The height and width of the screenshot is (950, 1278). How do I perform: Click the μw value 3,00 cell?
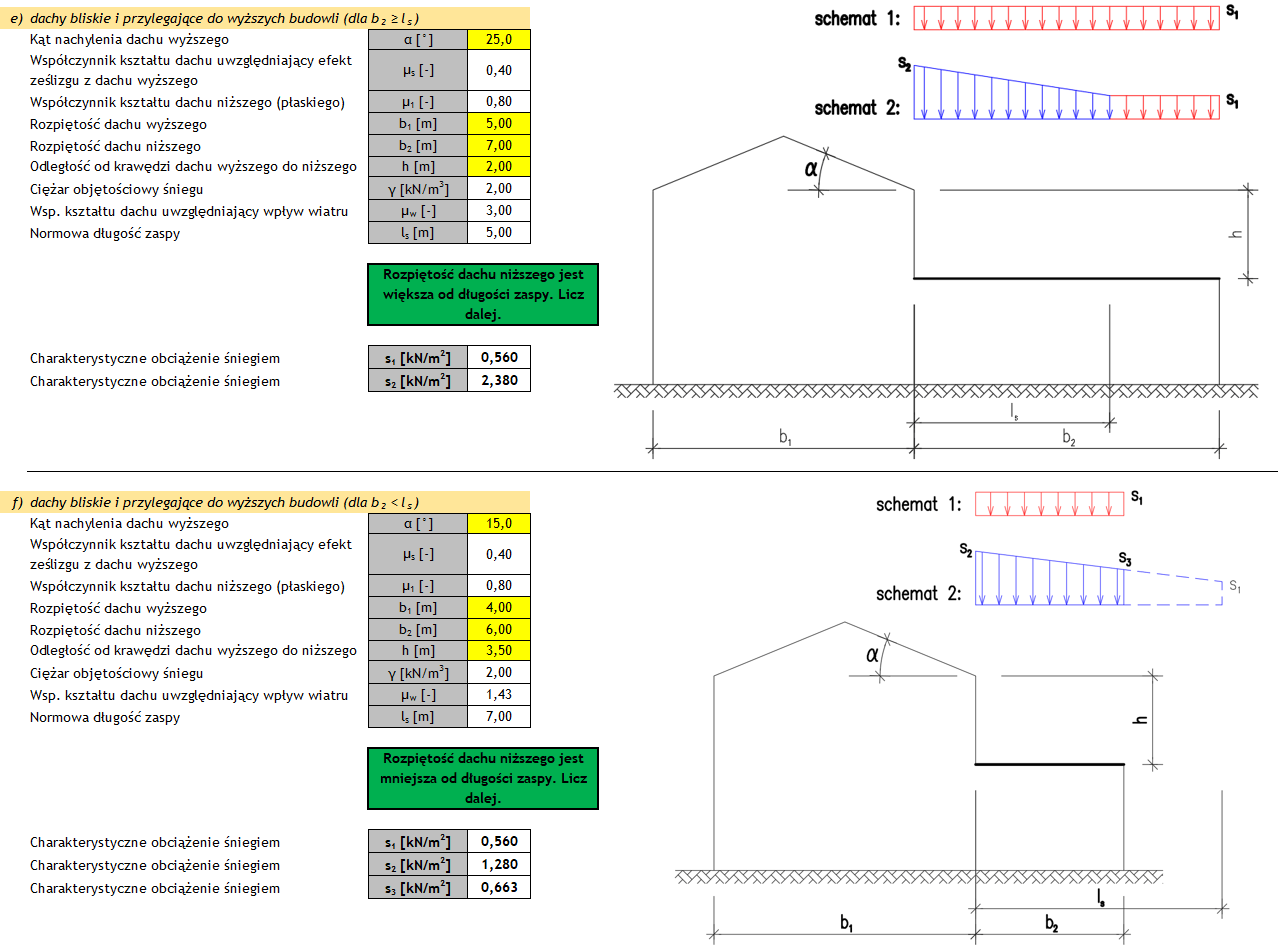tap(498, 211)
